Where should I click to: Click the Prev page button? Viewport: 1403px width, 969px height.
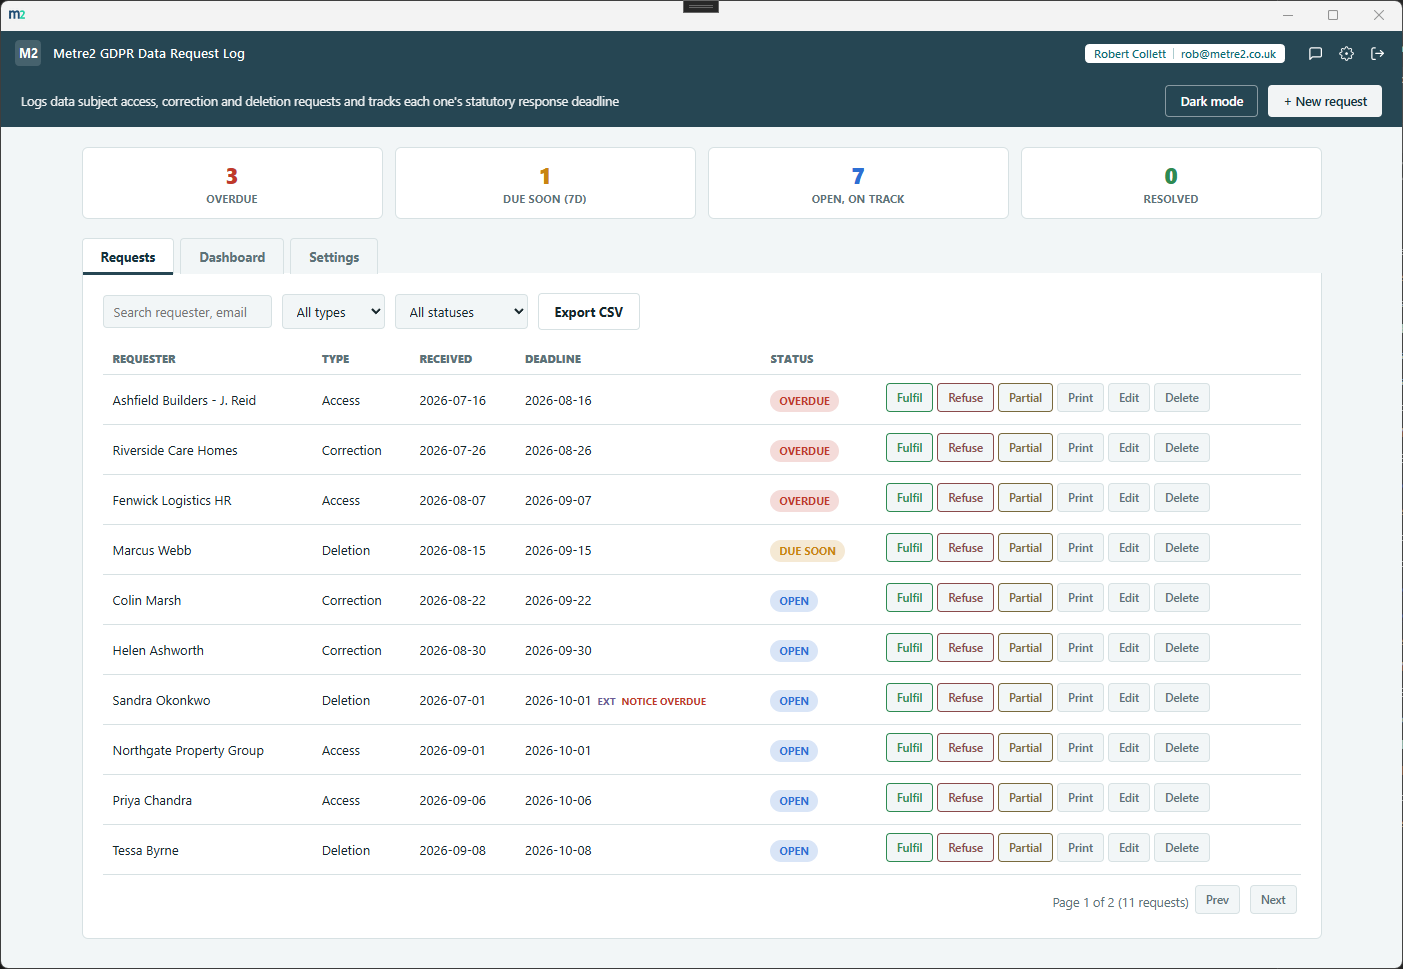1217,900
